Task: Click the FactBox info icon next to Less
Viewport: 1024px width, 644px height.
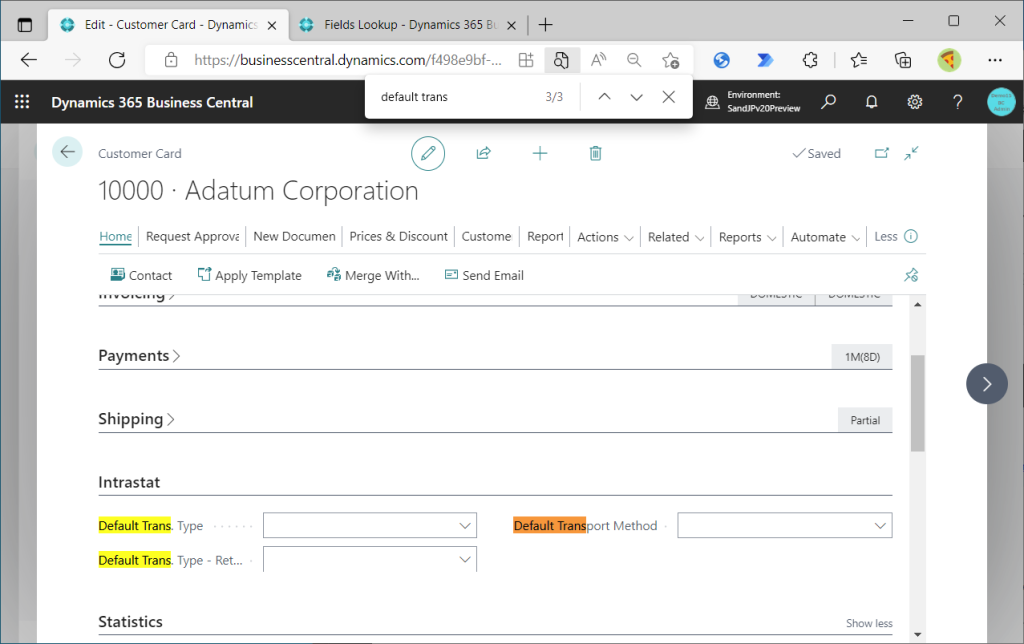Action: tap(911, 236)
